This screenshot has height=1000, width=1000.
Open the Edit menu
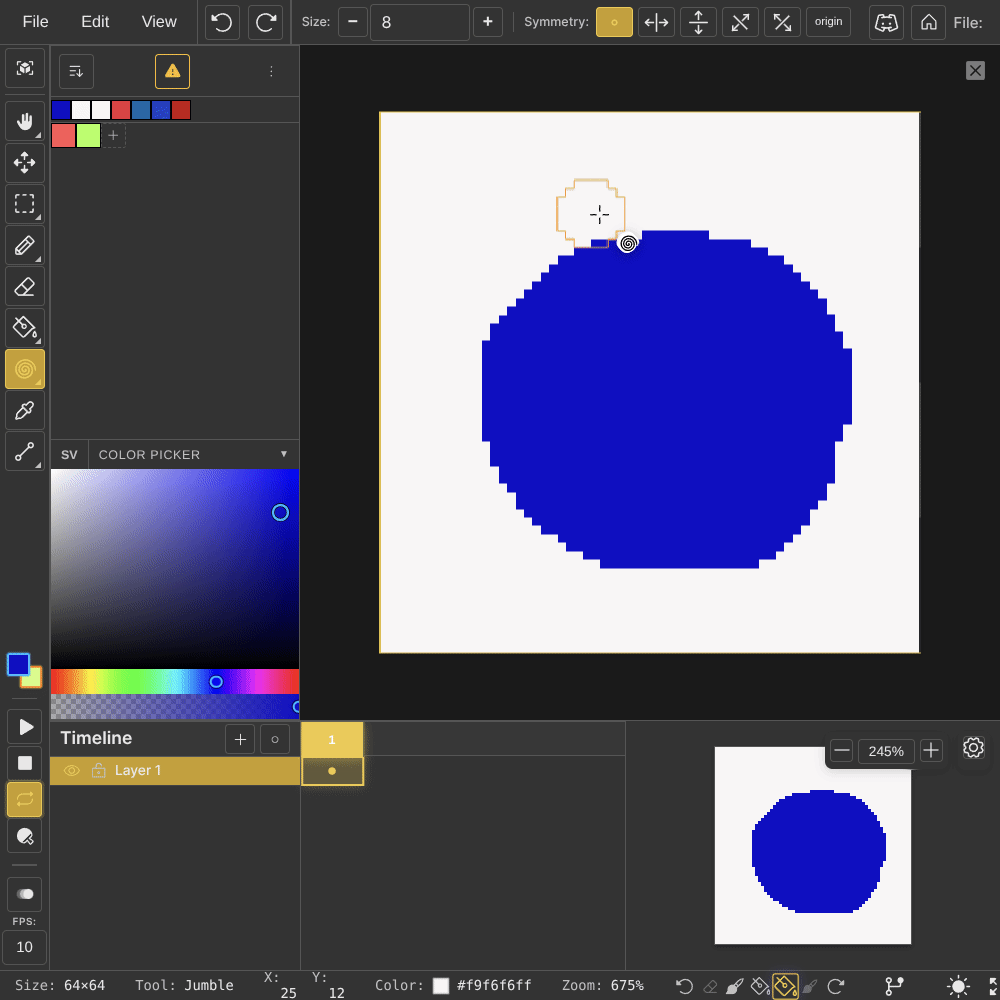[x=95, y=22]
